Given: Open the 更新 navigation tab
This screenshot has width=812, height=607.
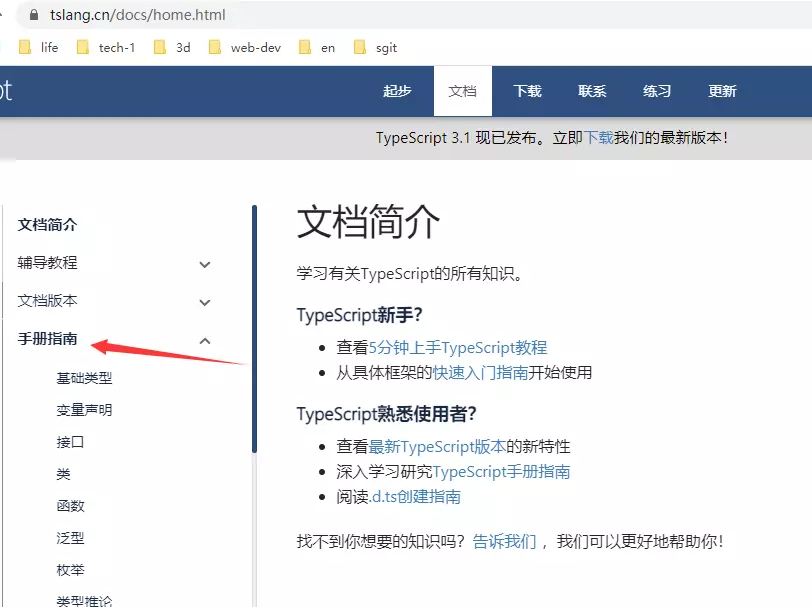Looking at the screenshot, I should click(722, 91).
